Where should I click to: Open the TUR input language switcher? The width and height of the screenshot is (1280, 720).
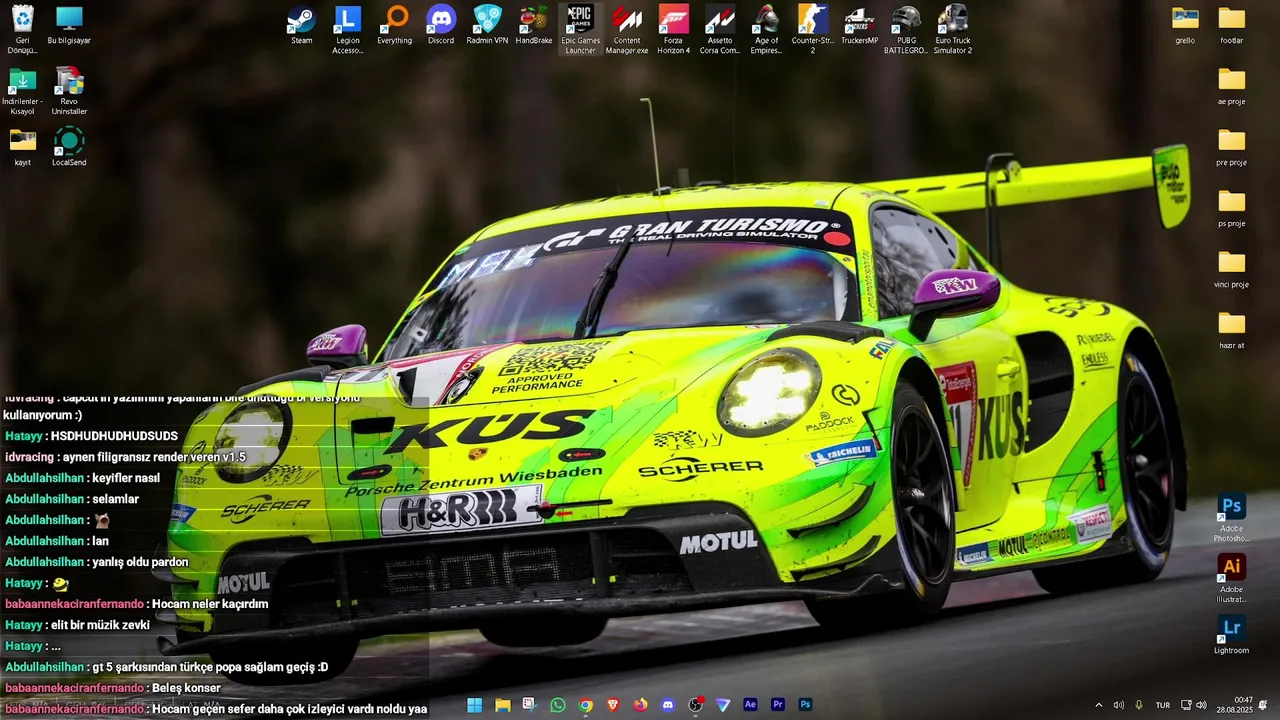point(1163,705)
